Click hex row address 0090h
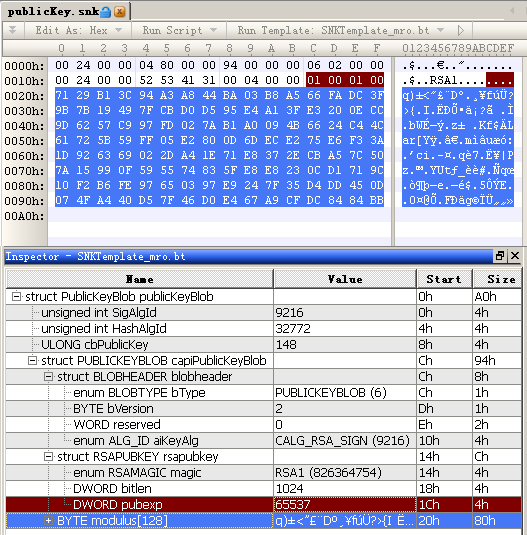This screenshot has height=535, width=527. [24, 201]
